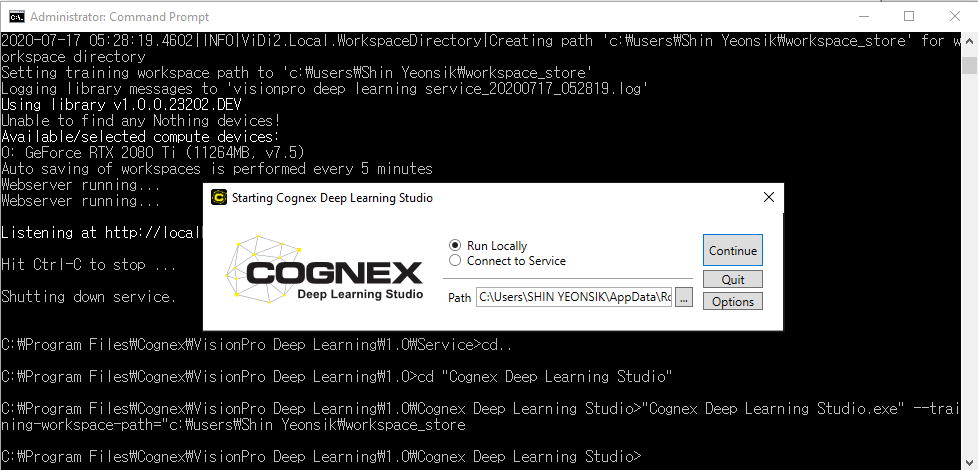Click the Starting Cognex Deep Learning Studio title

[332, 198]
